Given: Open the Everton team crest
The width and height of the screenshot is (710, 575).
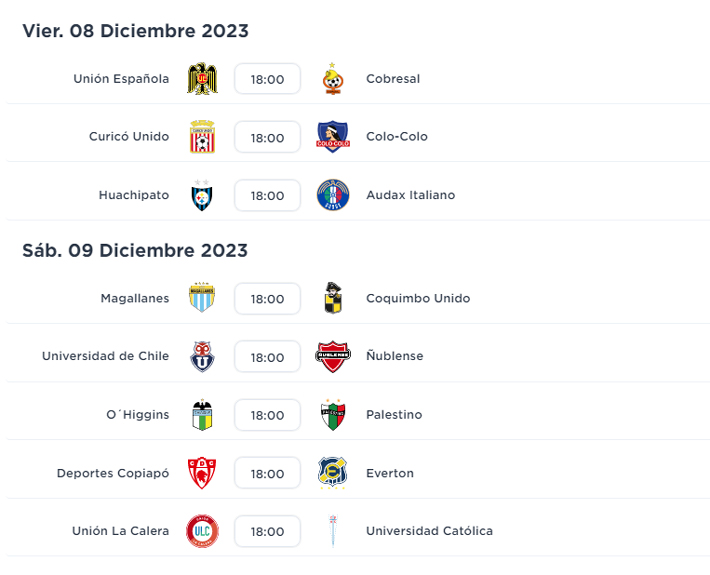Looking at the screenshot, I should [332, 473].
